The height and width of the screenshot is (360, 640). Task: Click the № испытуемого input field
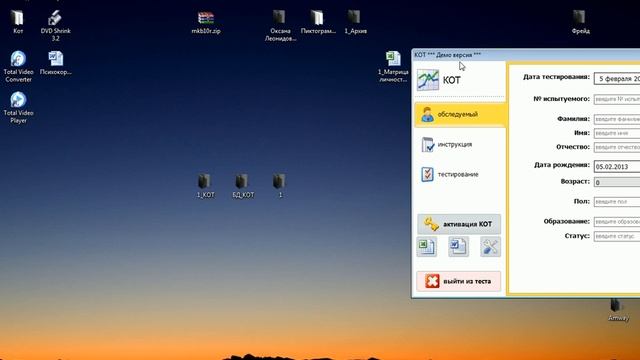pyautogui.click(x=617, y=99)
